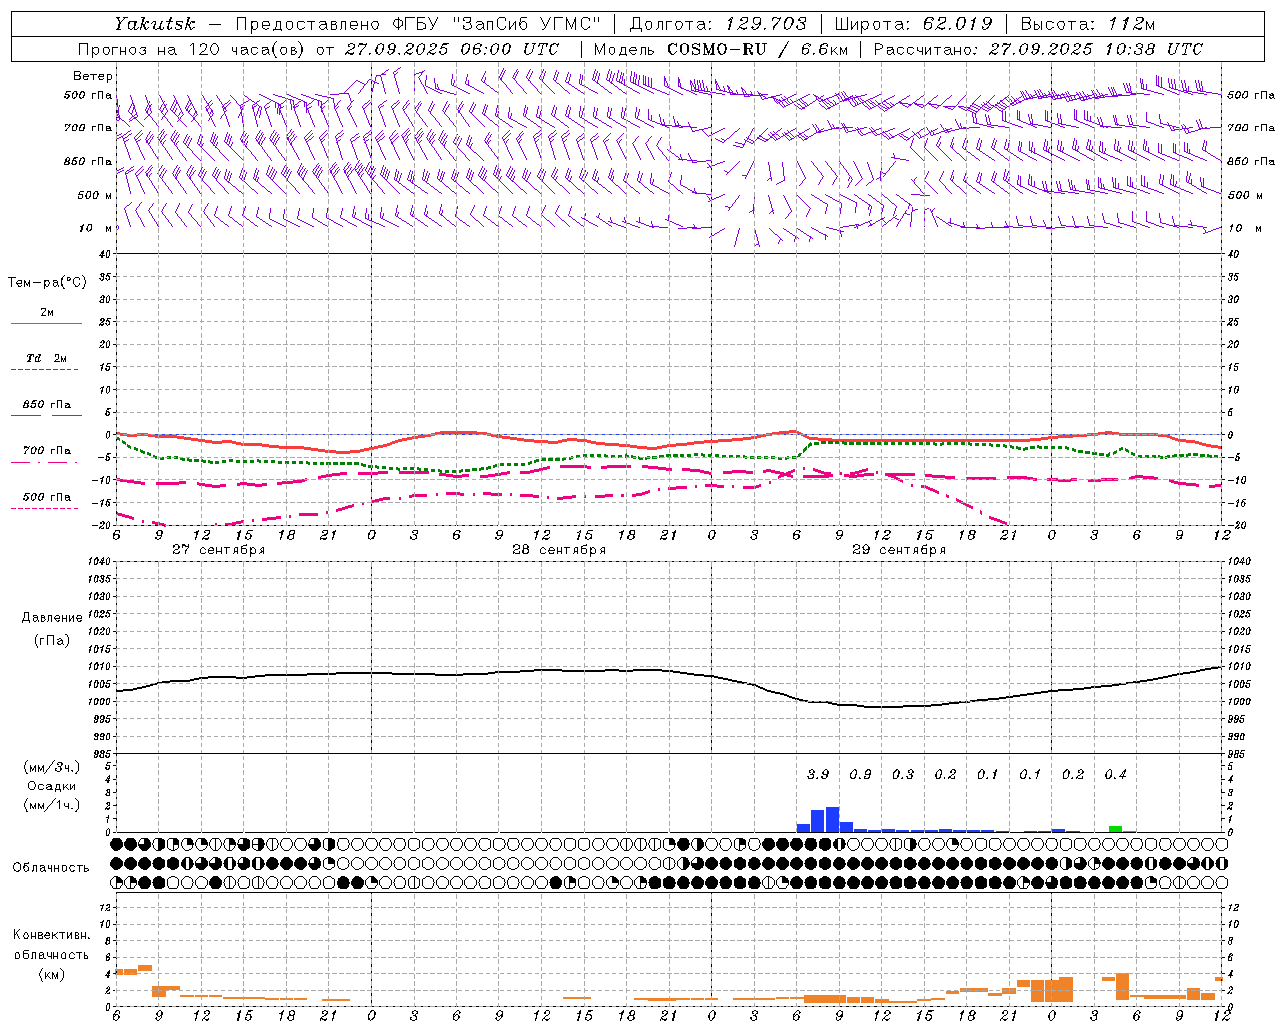The image size is (1280, 1024).
Task: Click the "0.4" precipitation total value
Action: 1115,774
